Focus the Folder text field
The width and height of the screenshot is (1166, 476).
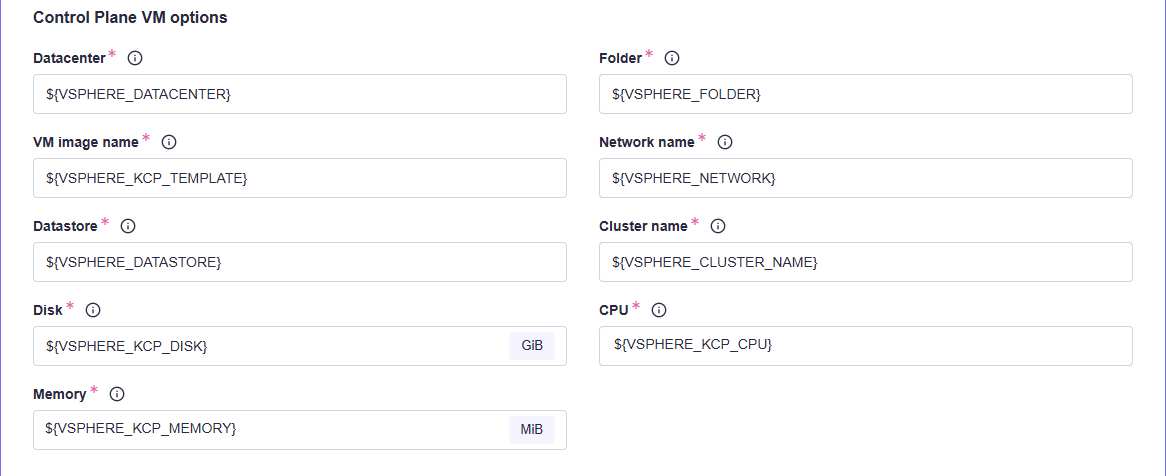865,94
